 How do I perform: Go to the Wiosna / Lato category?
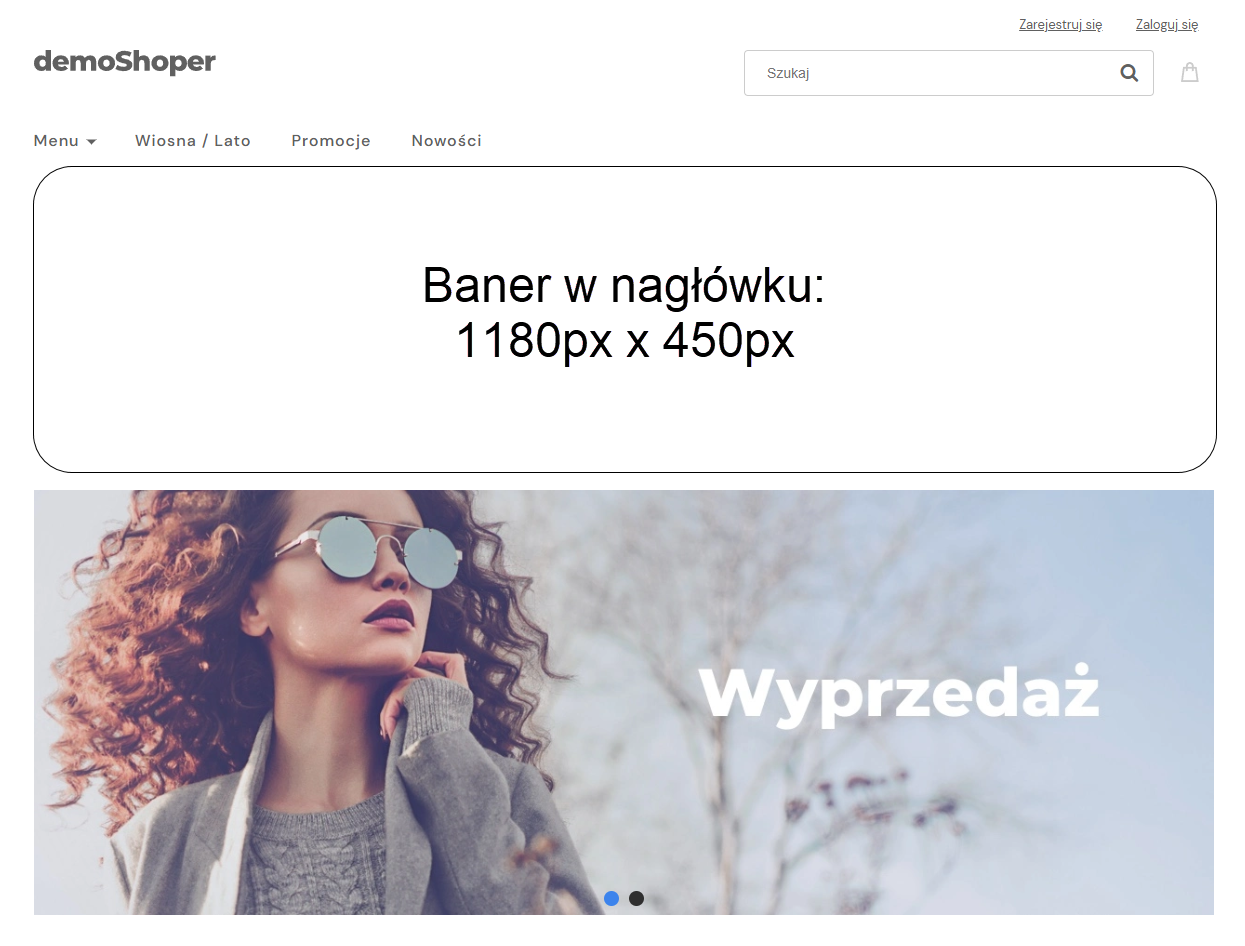point(193,141)
